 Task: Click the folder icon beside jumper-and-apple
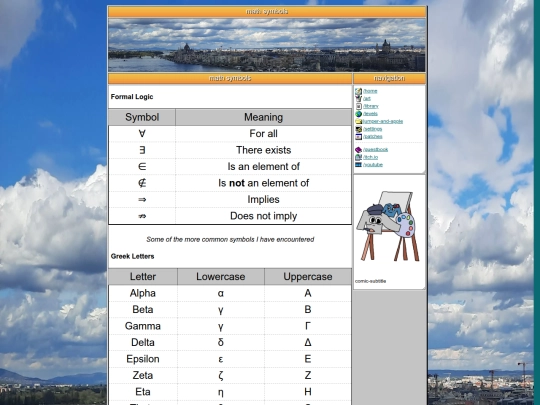(x=359, y=122)
